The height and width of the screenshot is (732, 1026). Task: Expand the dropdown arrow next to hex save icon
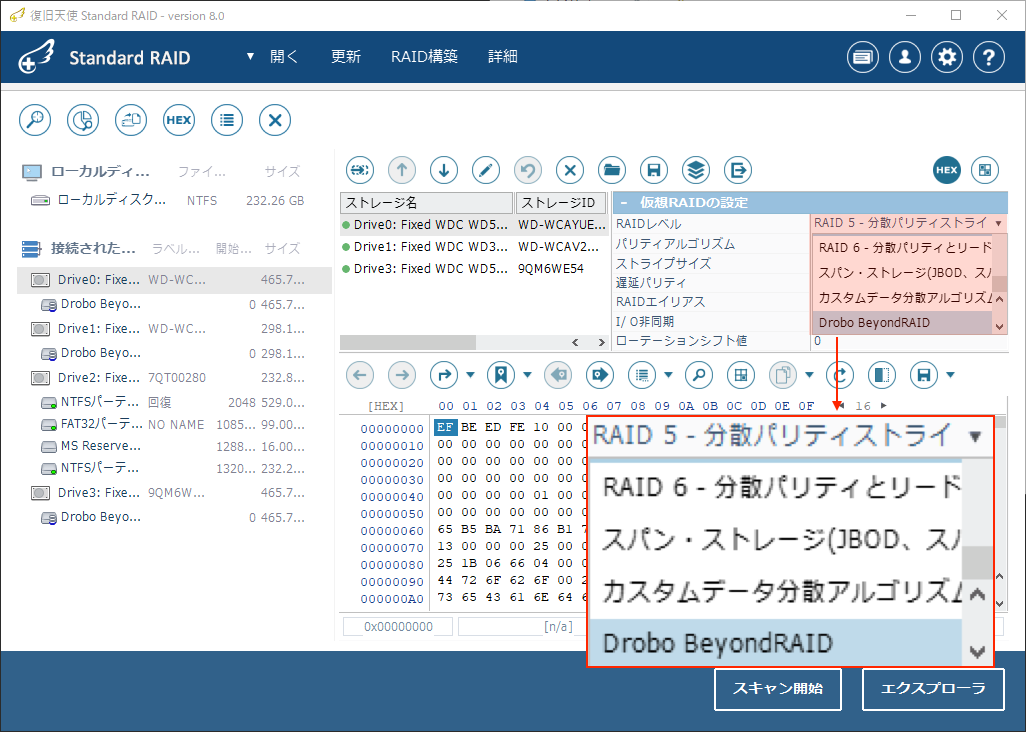point(951,375)
